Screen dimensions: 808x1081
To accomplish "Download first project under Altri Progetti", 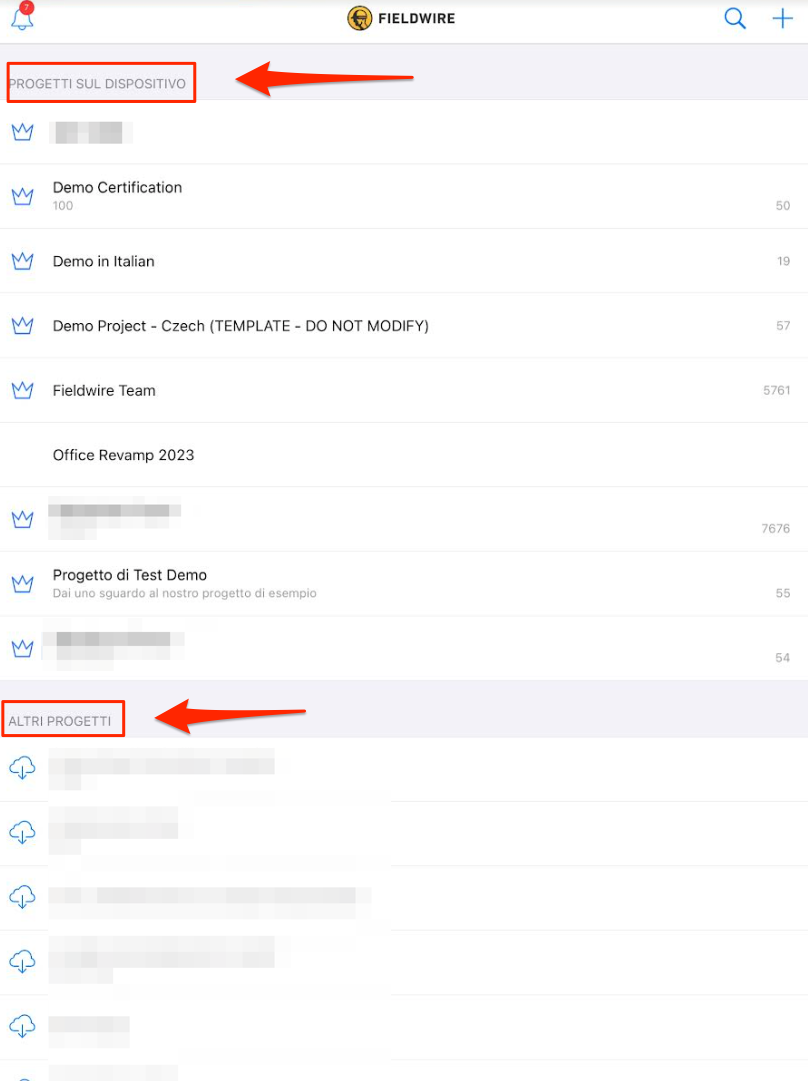I will pos(22,767).
